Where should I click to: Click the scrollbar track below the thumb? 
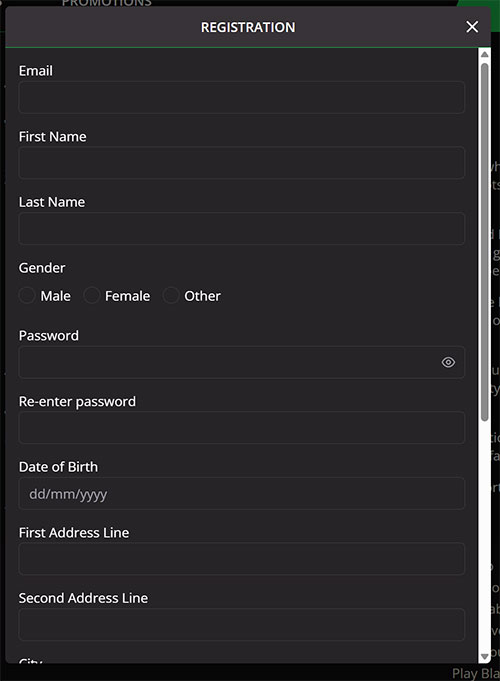484,534
